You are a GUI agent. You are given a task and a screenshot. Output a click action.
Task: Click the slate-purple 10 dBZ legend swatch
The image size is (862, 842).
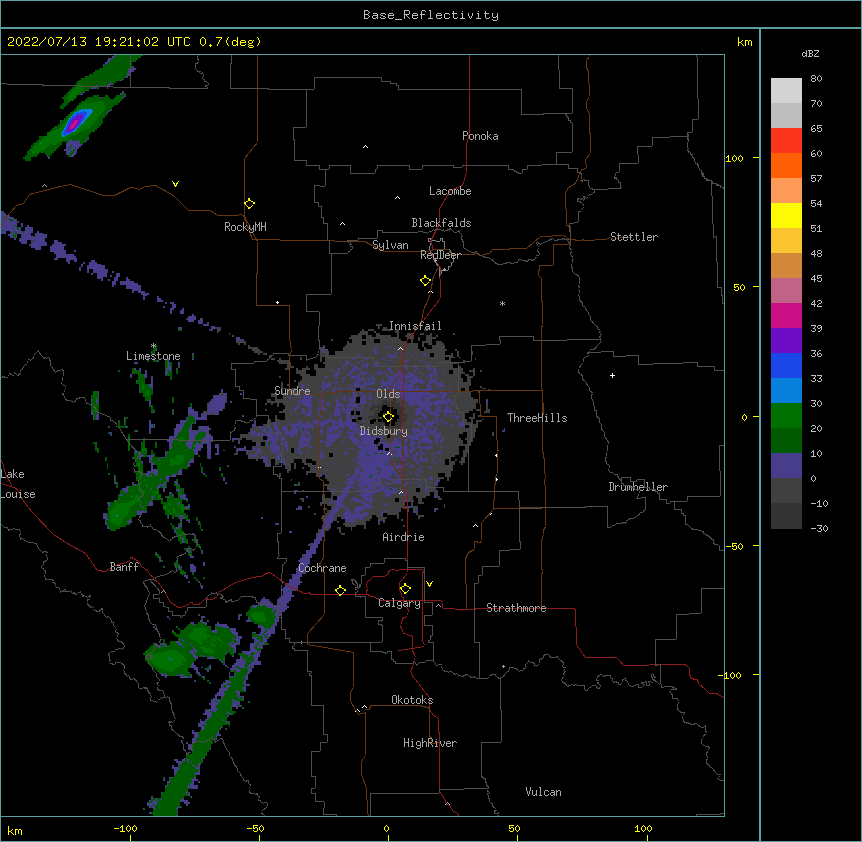[x=786, y=466]
